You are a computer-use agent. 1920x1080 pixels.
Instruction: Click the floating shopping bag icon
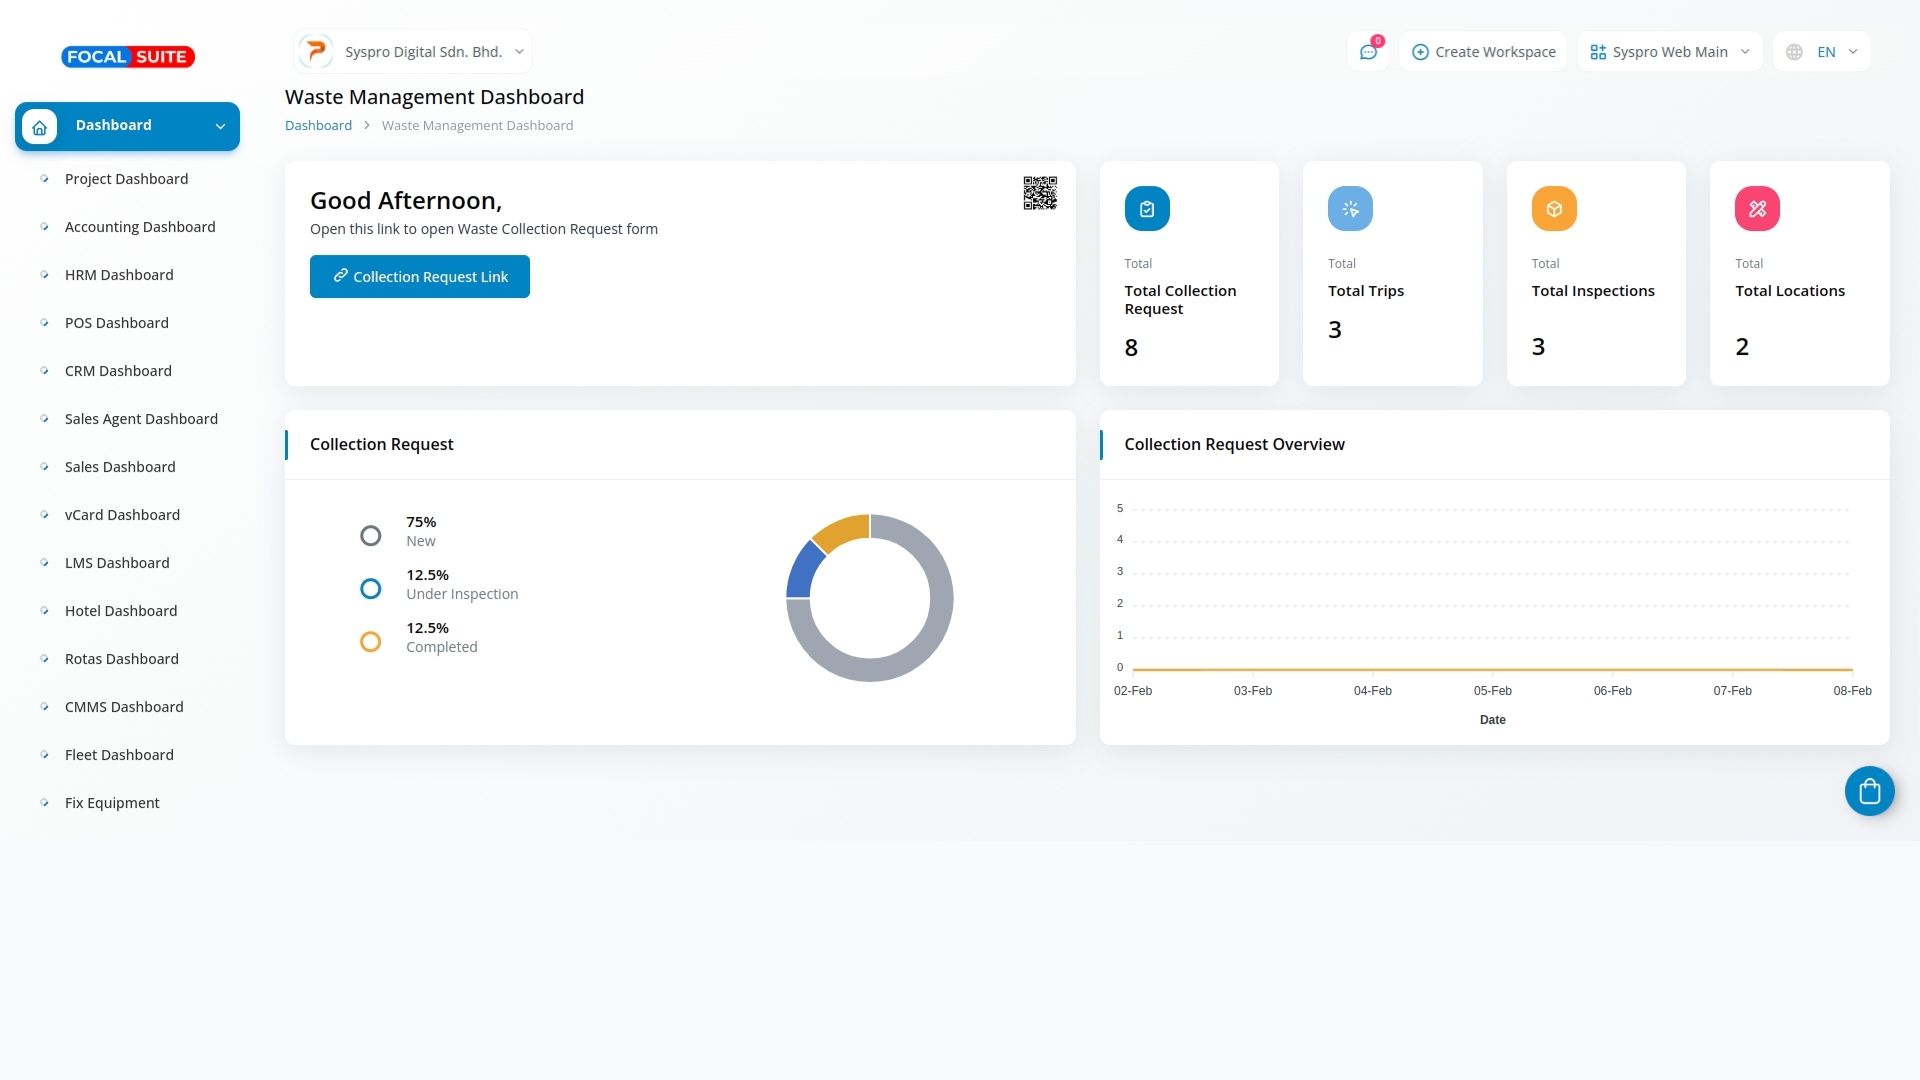coord(1869,792)
